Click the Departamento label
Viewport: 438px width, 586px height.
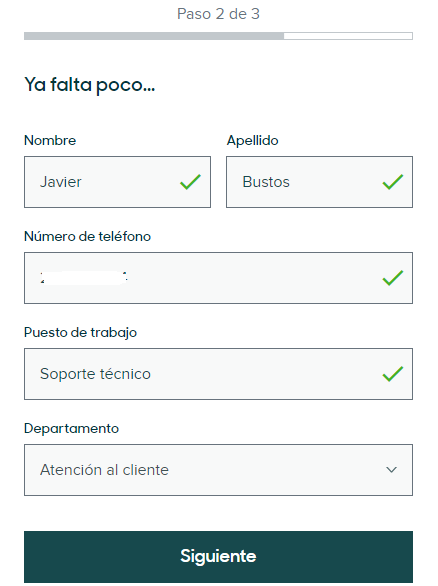click(71, 429)
